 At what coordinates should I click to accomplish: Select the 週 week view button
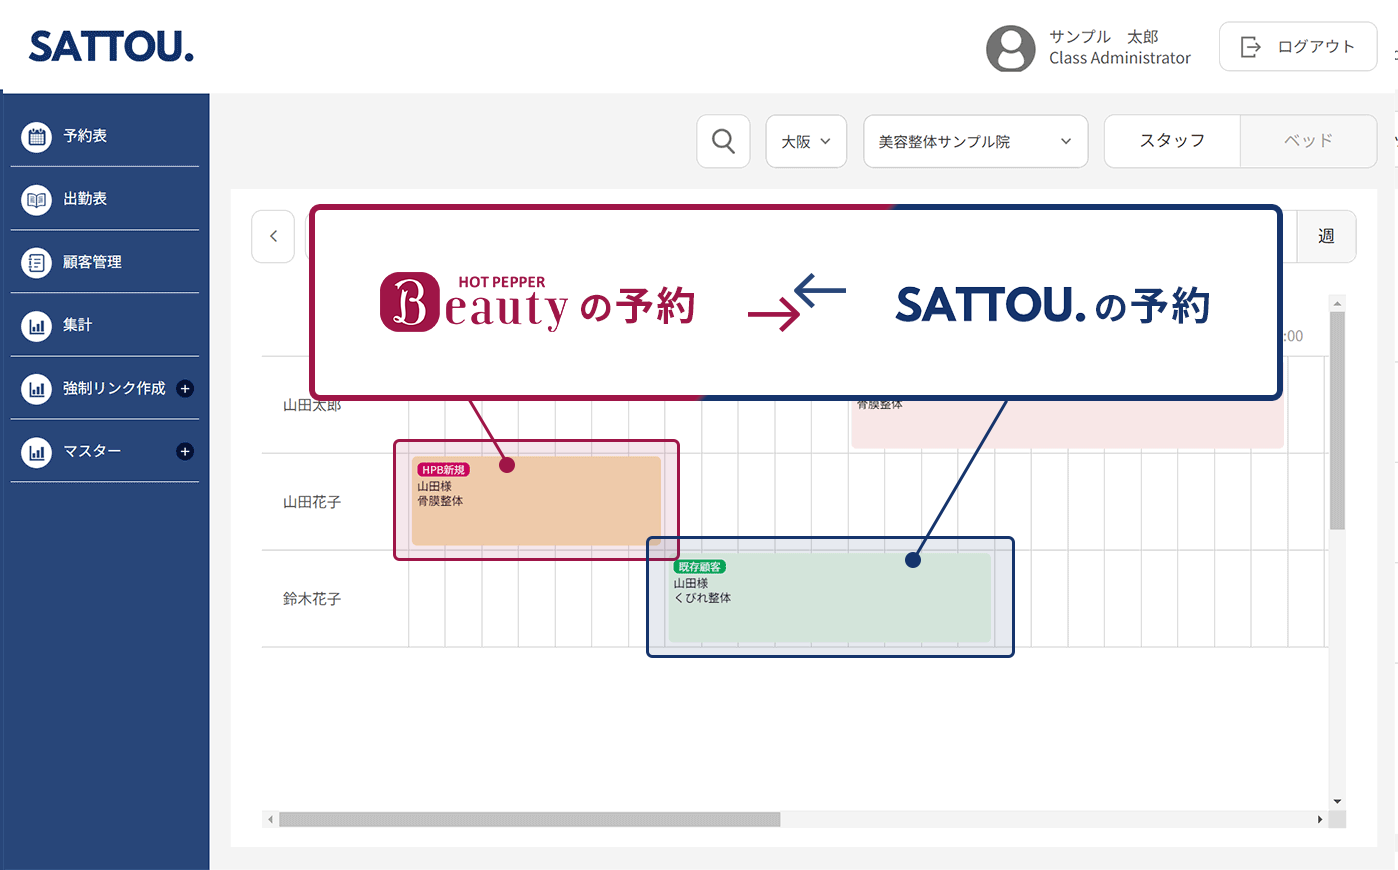[x=1326, y=236]
